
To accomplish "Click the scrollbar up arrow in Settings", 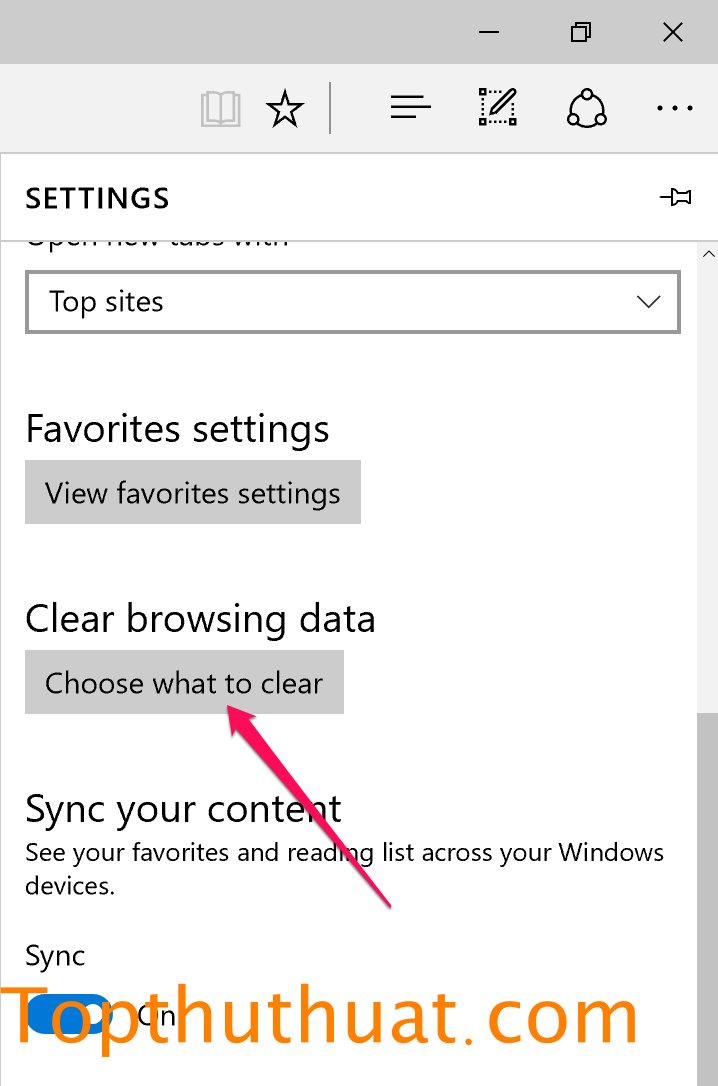I will [x=708, y=254].
